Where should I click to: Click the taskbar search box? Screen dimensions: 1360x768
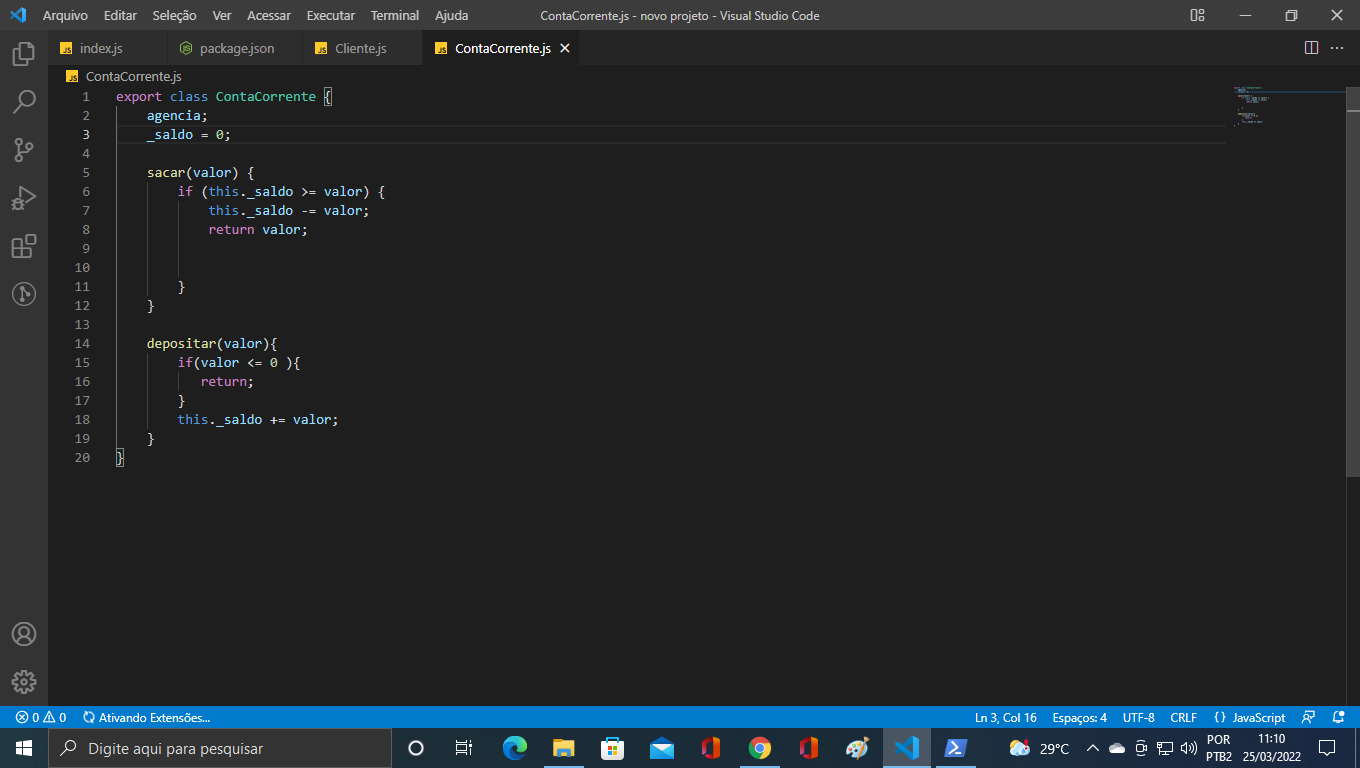(220, 748)
